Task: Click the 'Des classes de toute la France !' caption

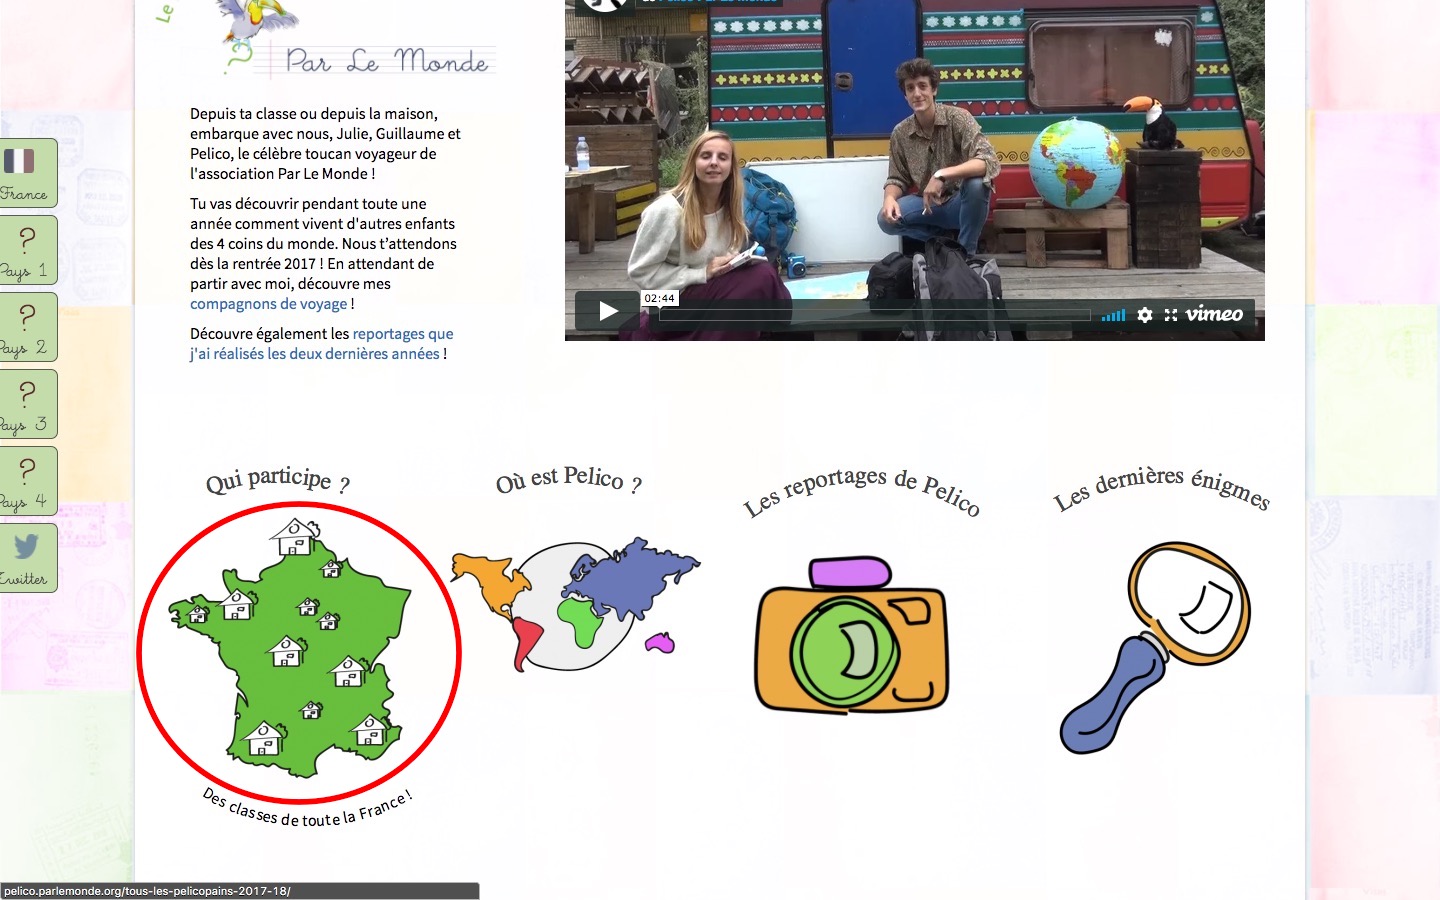Action: pyautogui.click(x=308, y=808)
